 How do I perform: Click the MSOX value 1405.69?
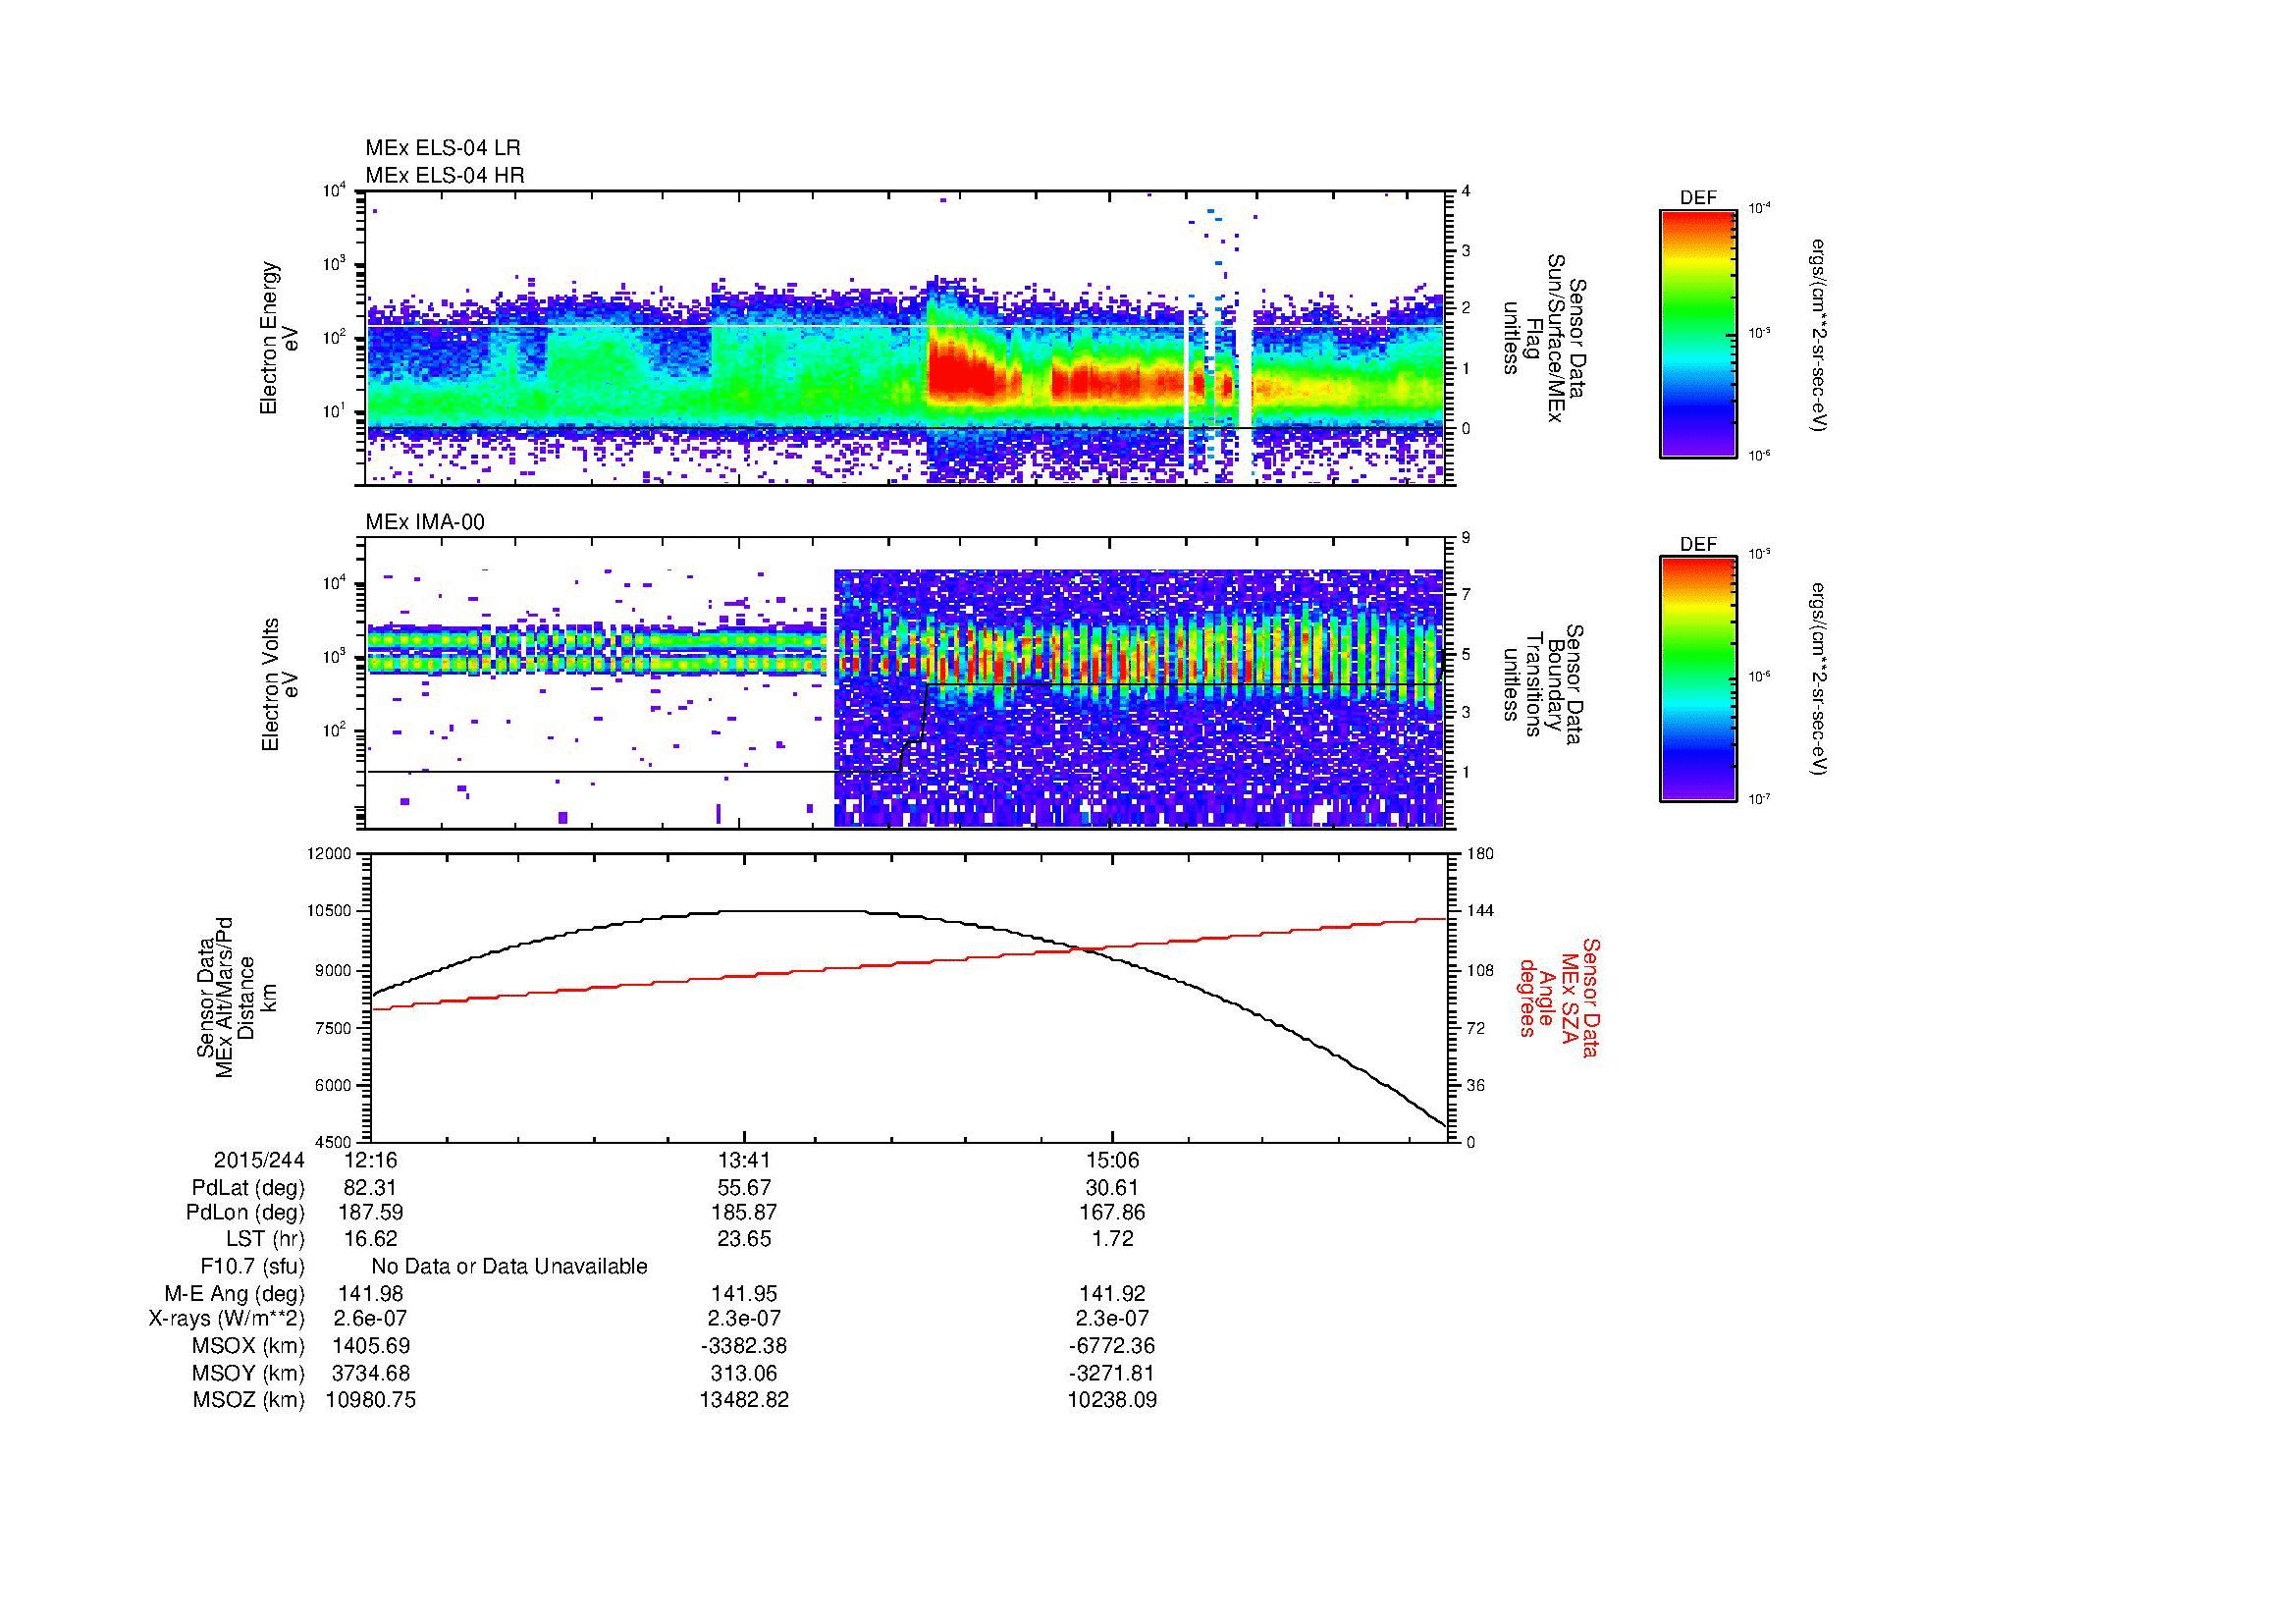click(x=370, y=1346)
